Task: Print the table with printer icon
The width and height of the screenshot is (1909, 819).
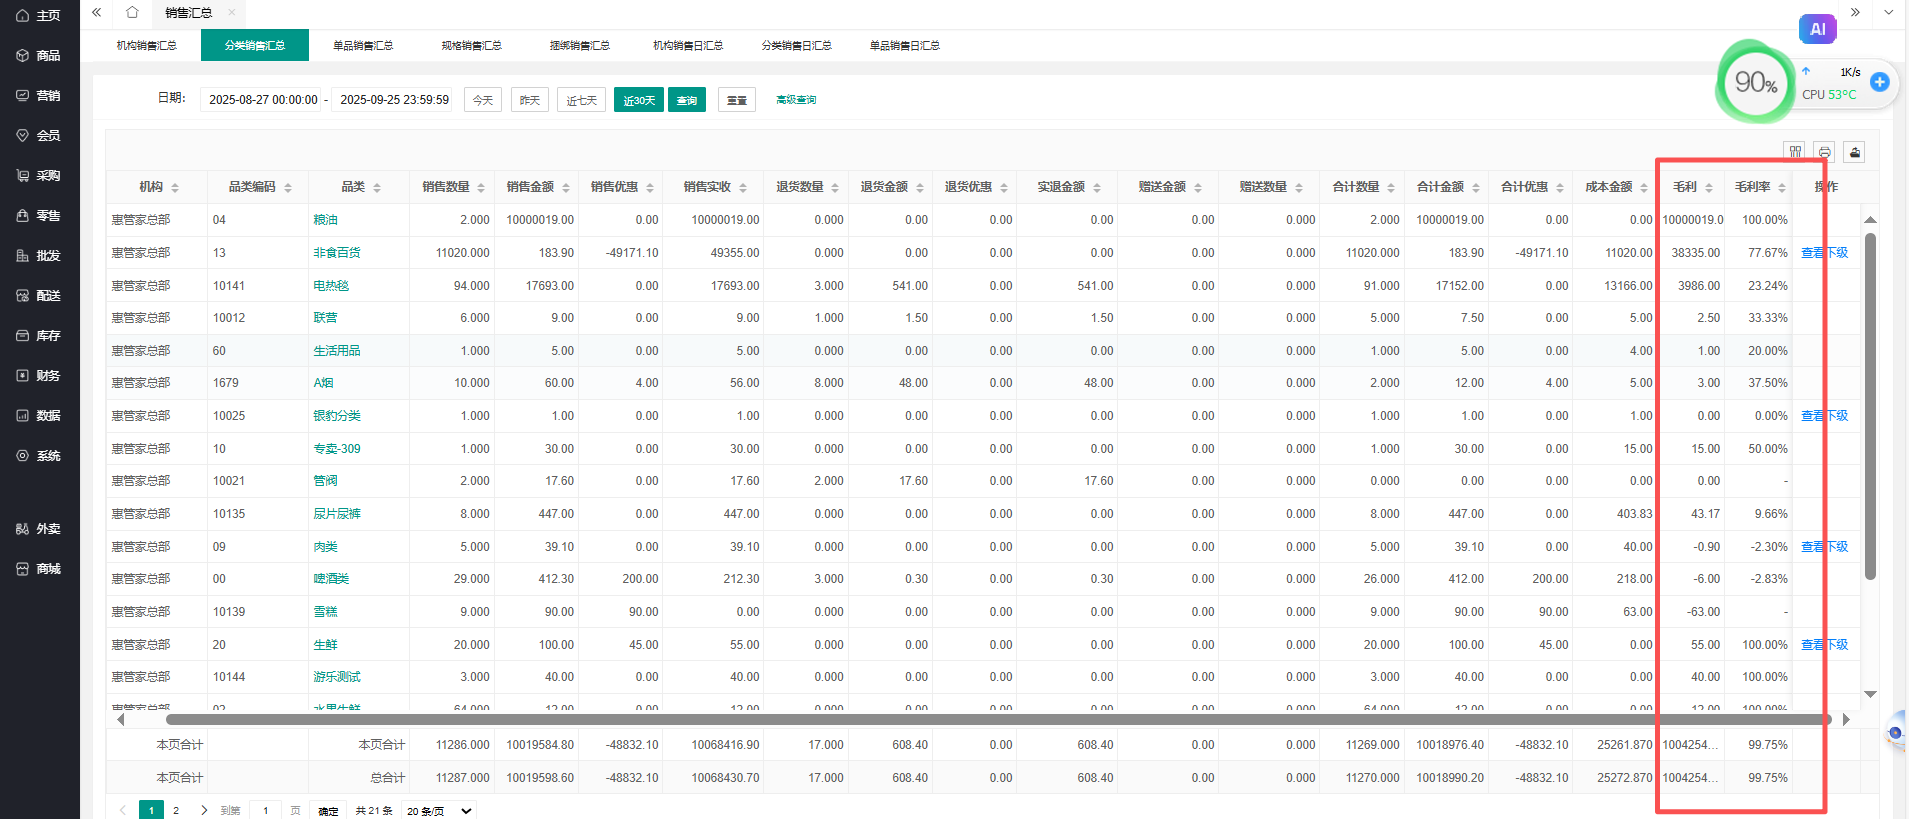Action: point(1825,152)
